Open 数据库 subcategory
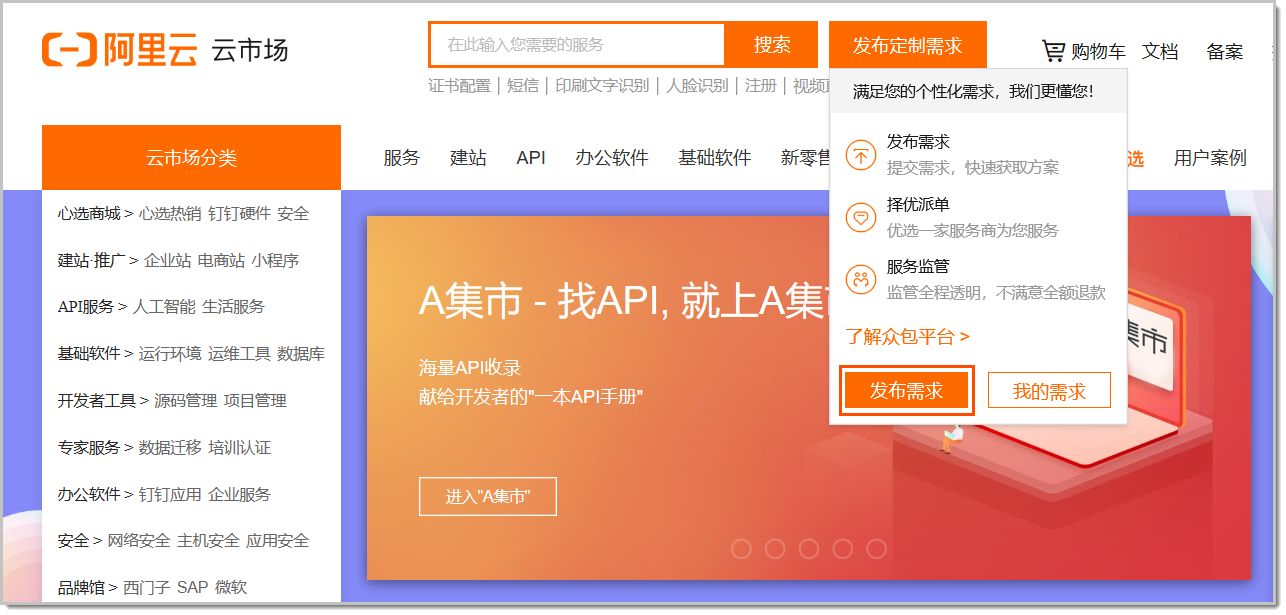Image resolution: width=1286 pixels, height=615 pixels. coord(301,354)
